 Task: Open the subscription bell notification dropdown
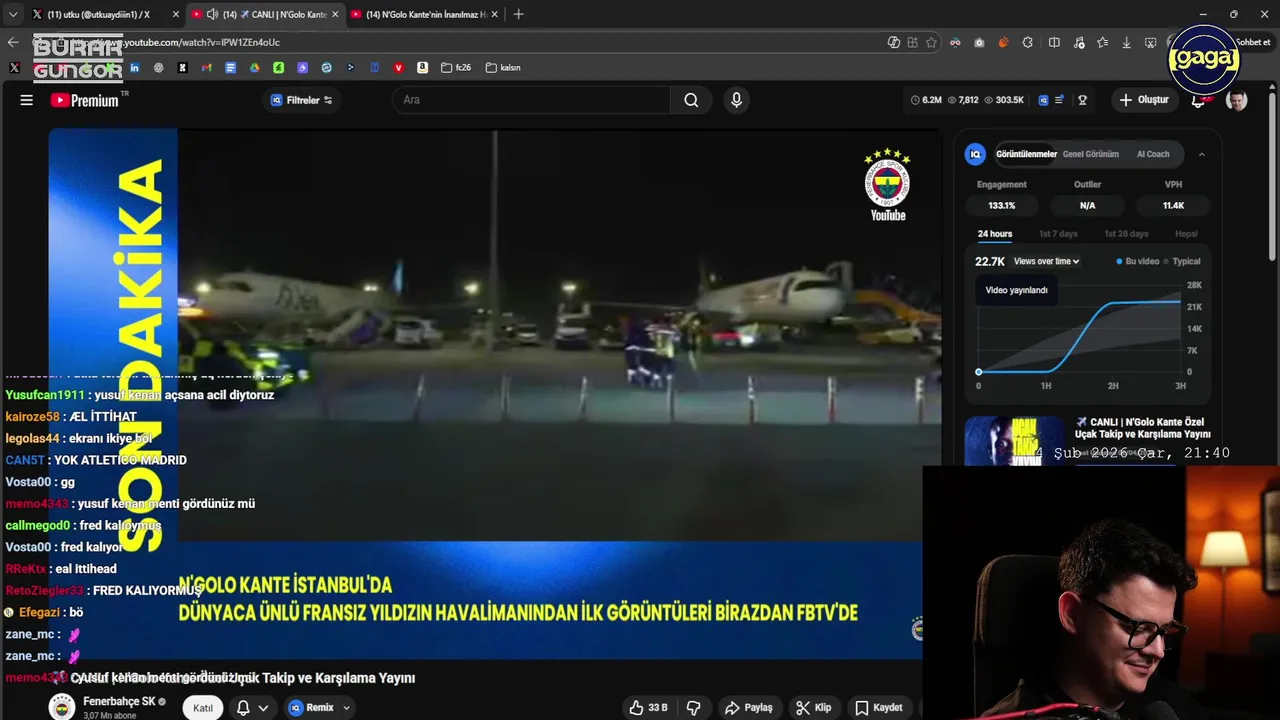click(252, 708)
